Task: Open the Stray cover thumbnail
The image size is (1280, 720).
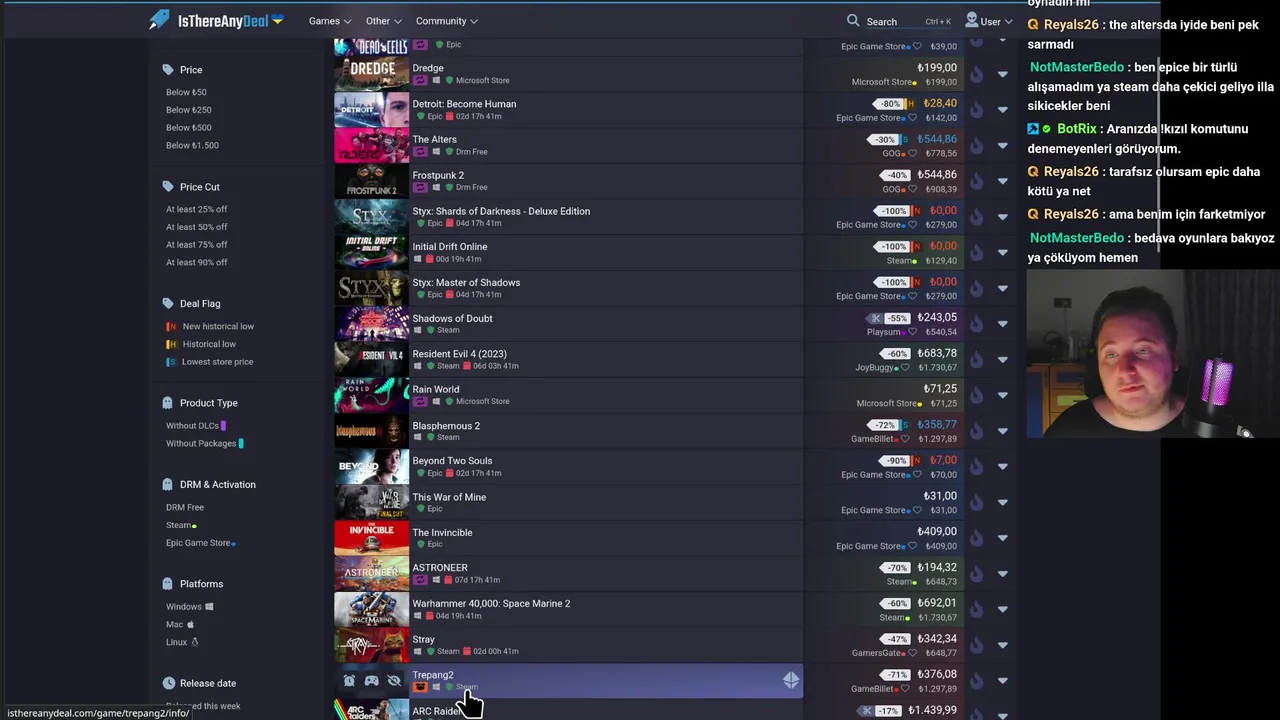Action: click(x=371, y=645)
